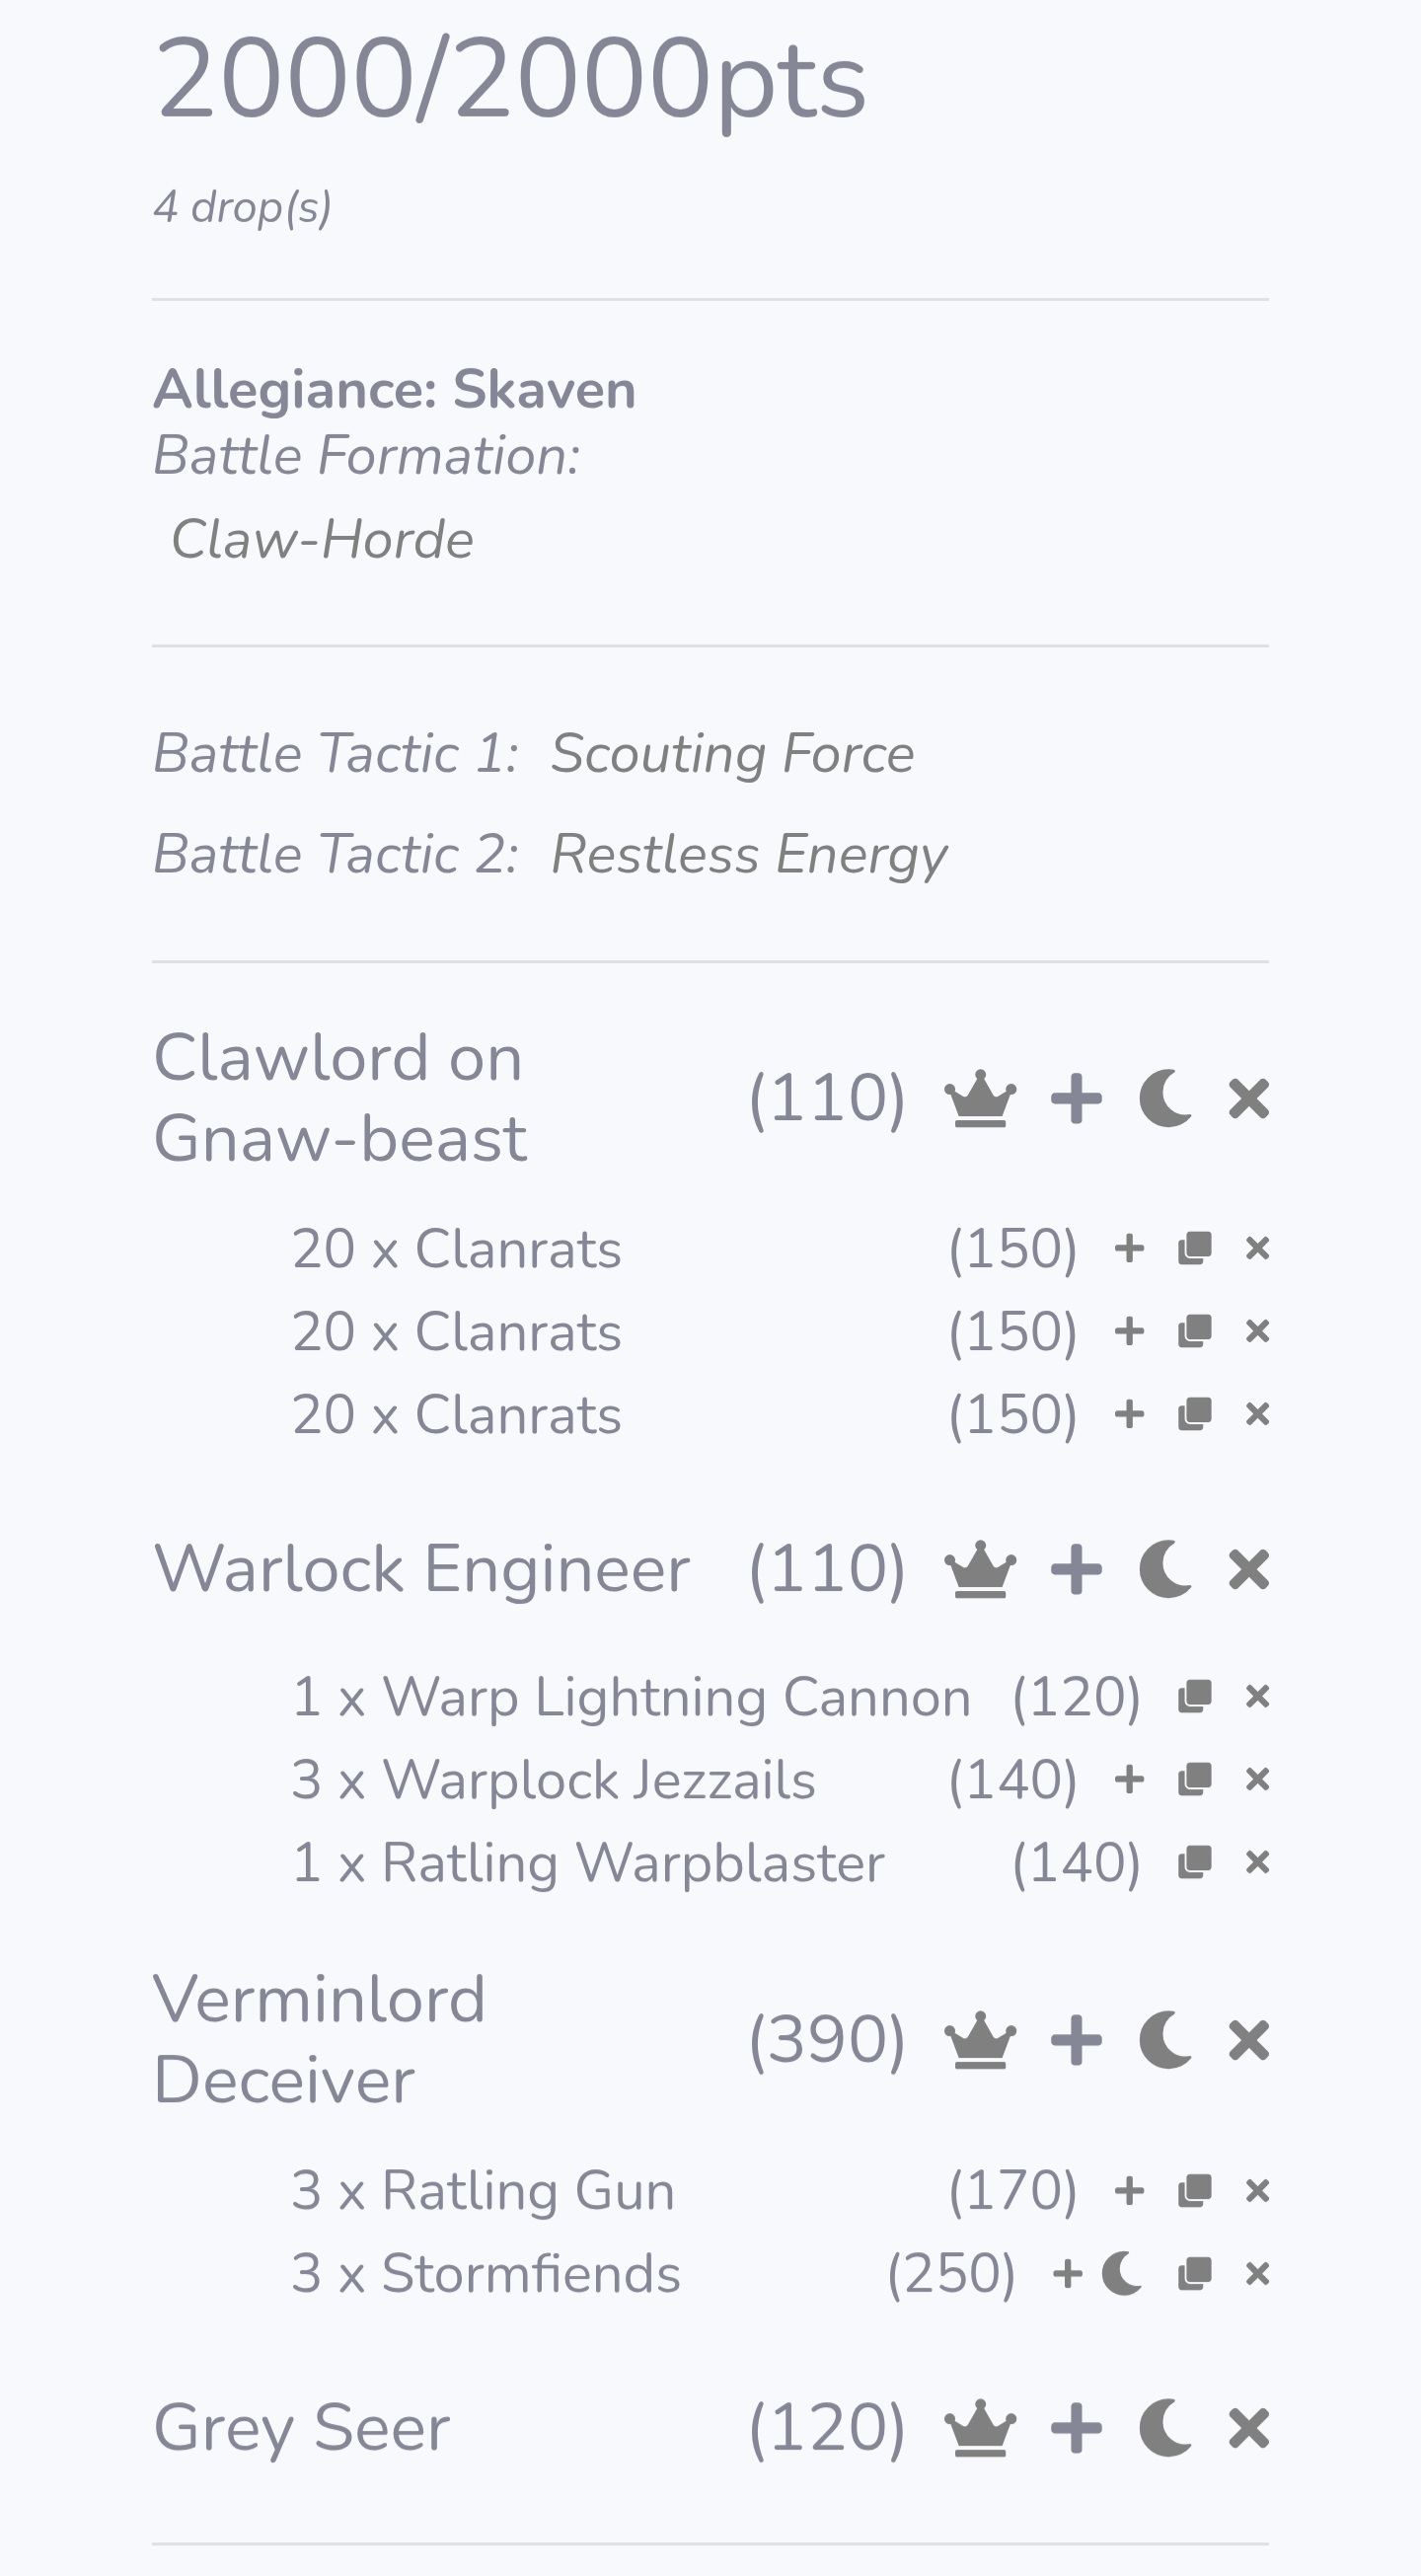Duplicate the first Clanrats unit
The height and width of the screenshot is (2576, 1421).
click(x=1194, y=1249)
